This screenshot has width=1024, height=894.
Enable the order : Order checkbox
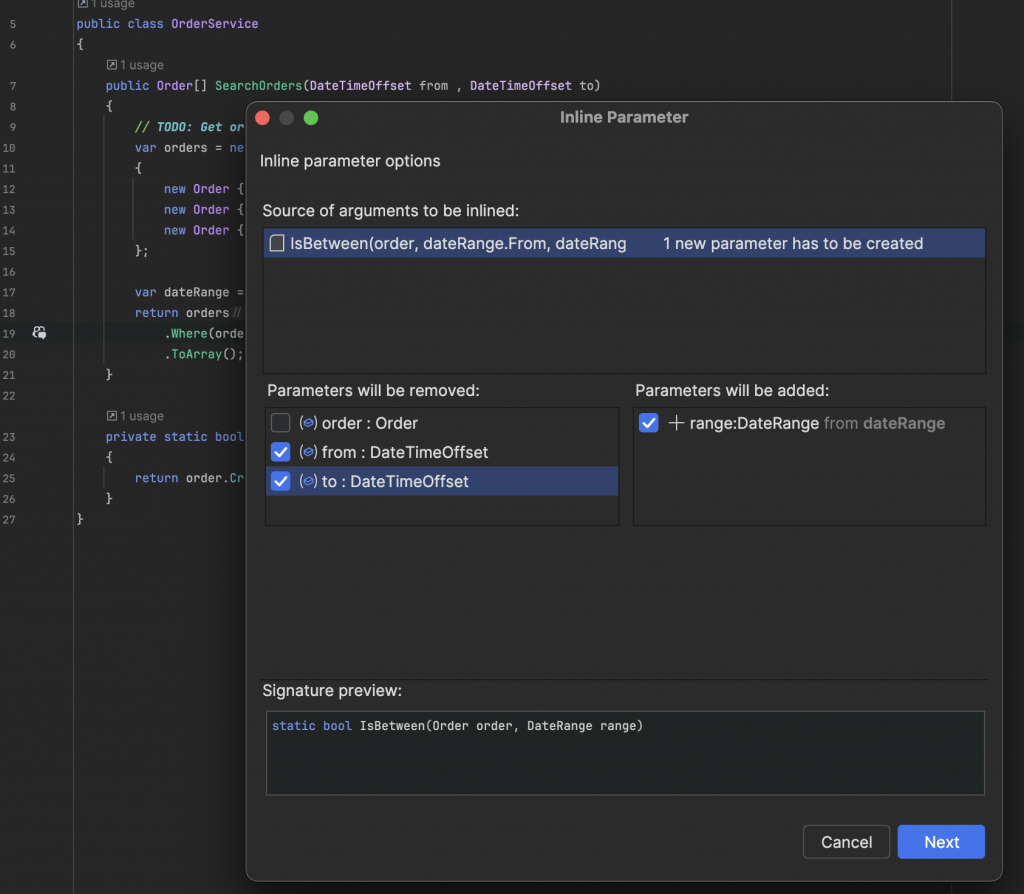pos(281,423)
